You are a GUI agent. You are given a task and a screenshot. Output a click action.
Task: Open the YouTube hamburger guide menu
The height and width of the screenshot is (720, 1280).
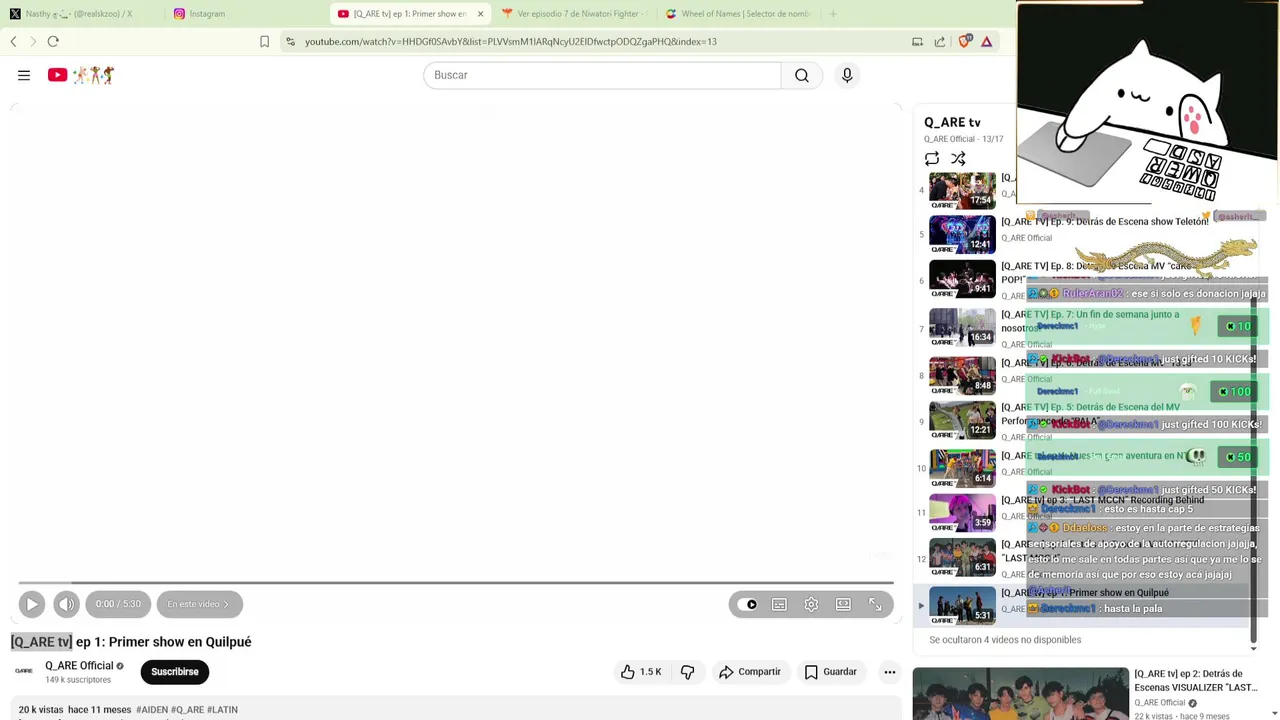point(24,75)
